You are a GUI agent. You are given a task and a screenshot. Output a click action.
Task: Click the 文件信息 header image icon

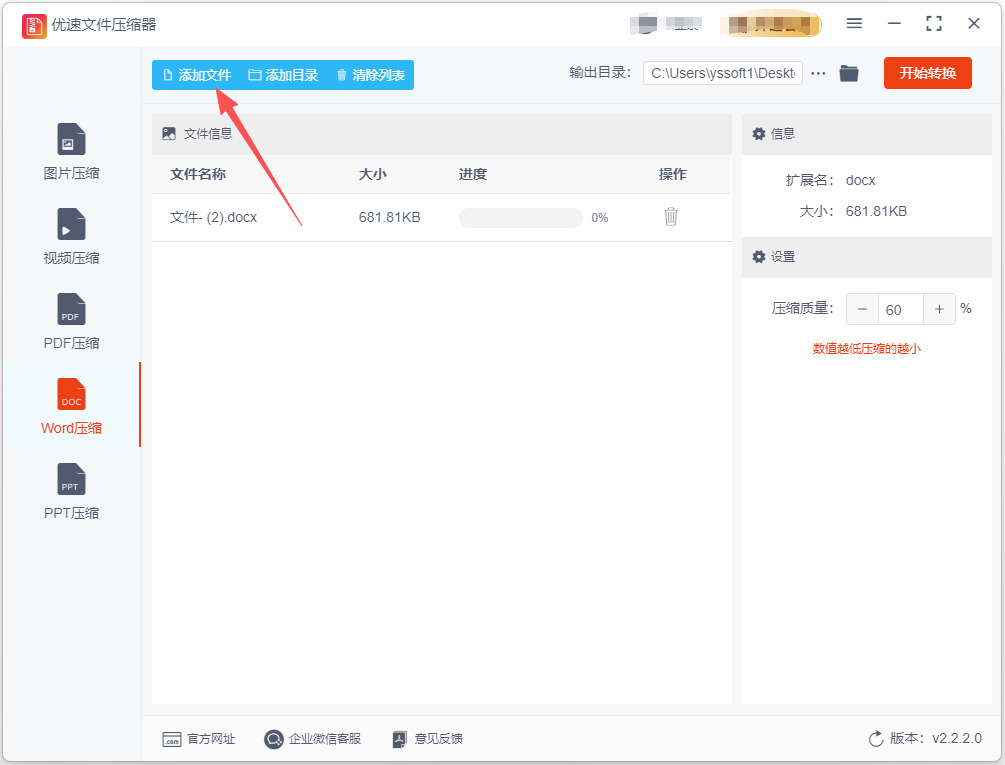tap(169, 133)
